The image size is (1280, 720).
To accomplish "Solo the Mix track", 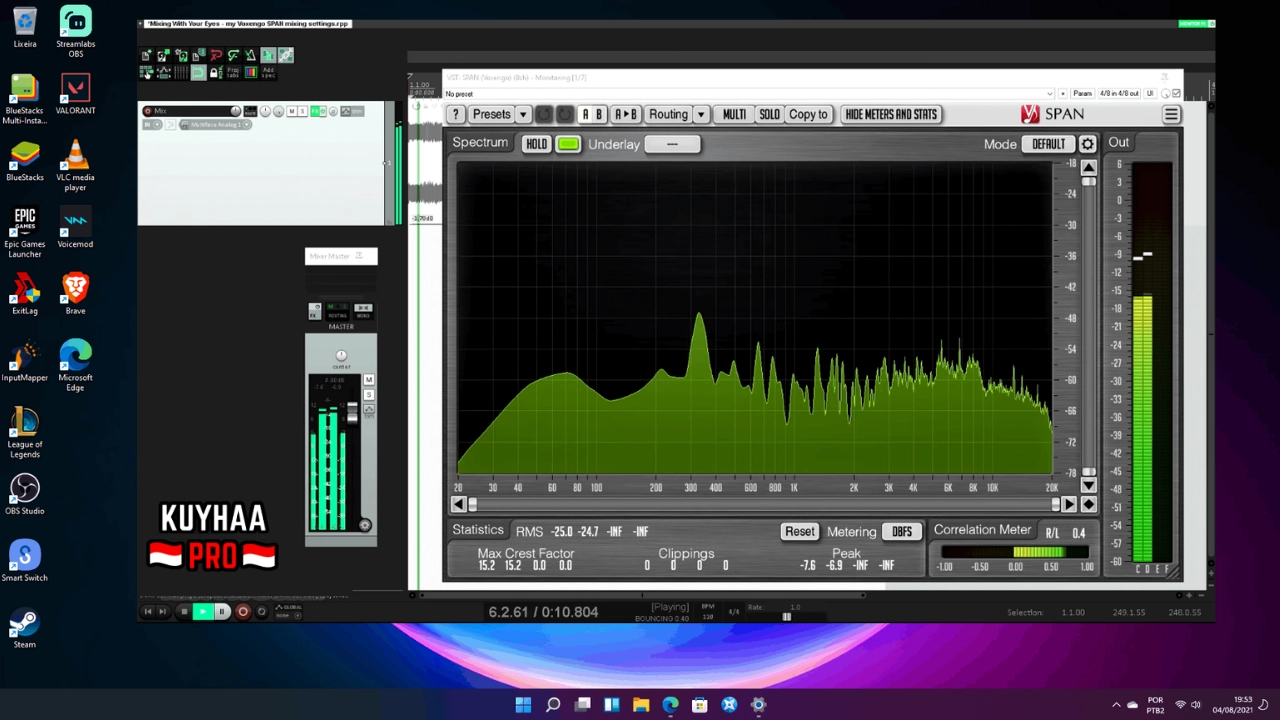I will [303, 111].
